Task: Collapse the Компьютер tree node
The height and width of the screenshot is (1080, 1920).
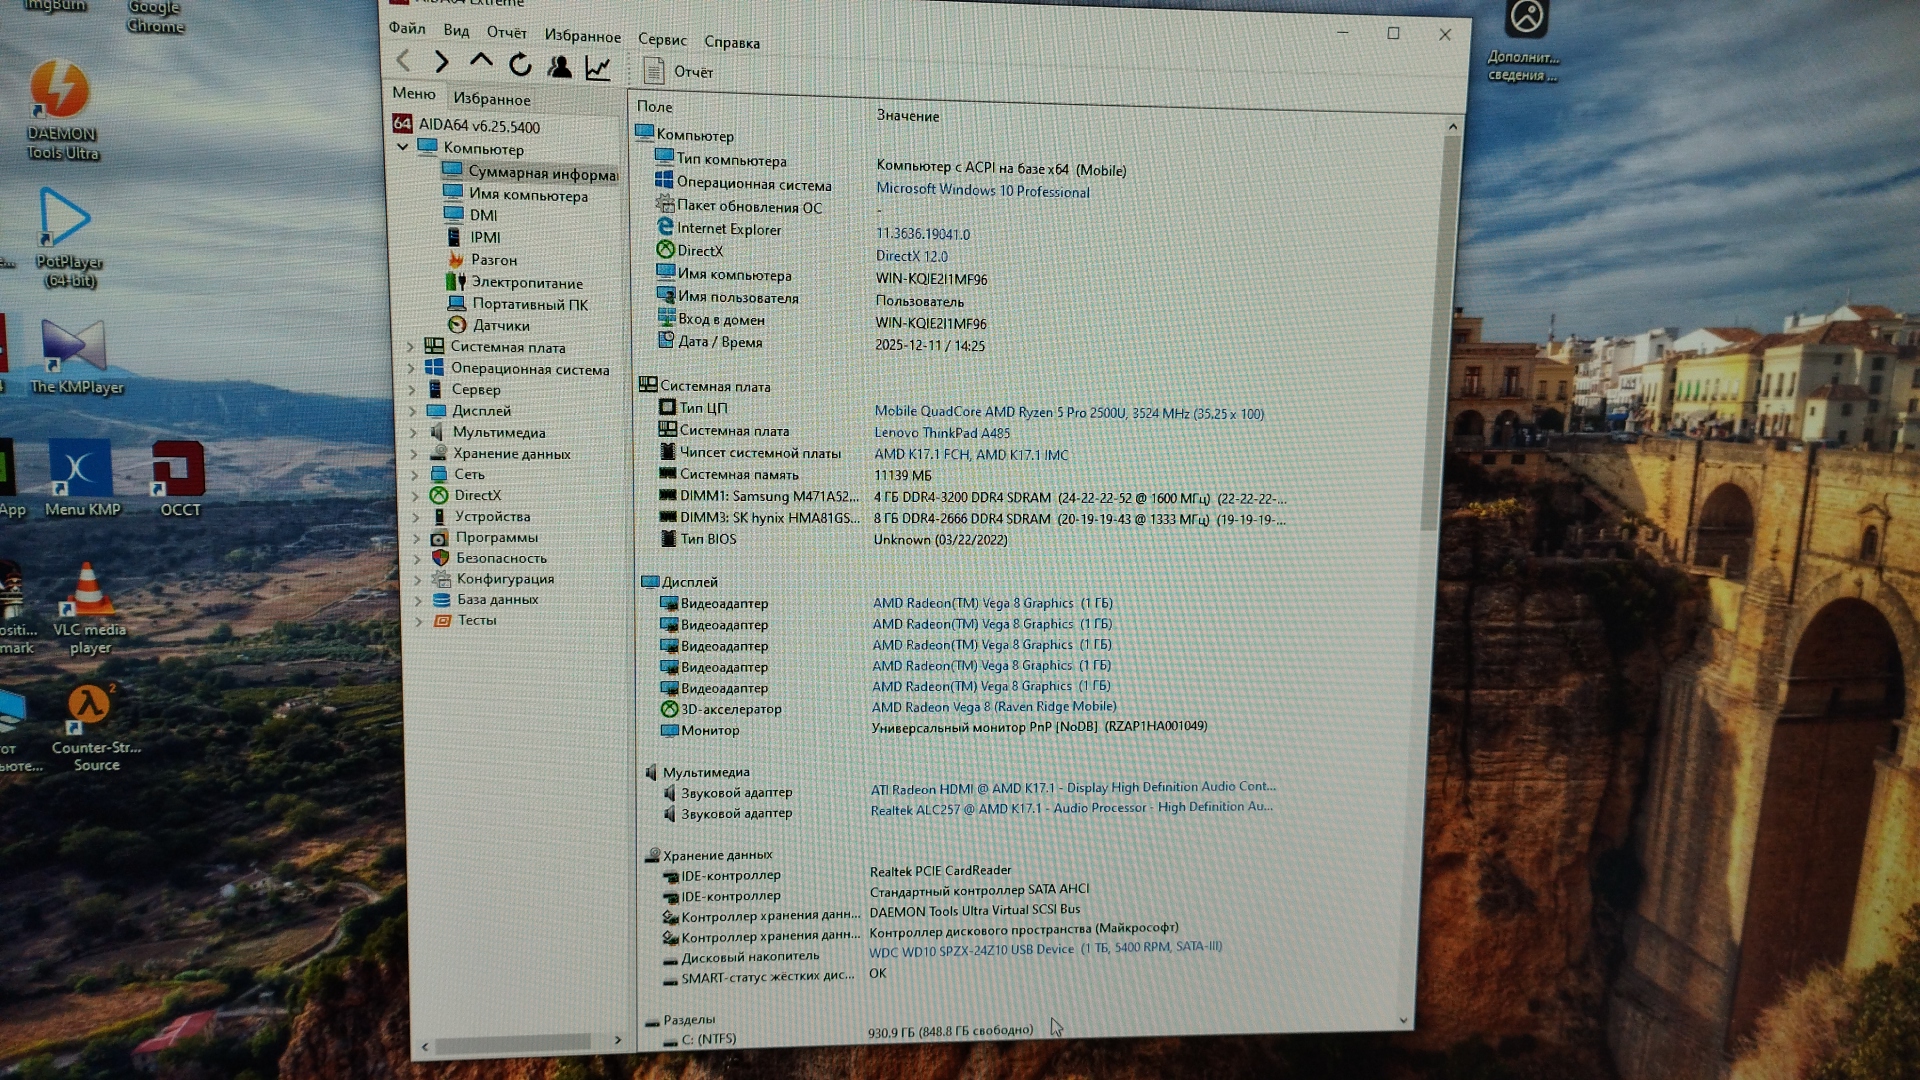Action: [x=402, y=147]
